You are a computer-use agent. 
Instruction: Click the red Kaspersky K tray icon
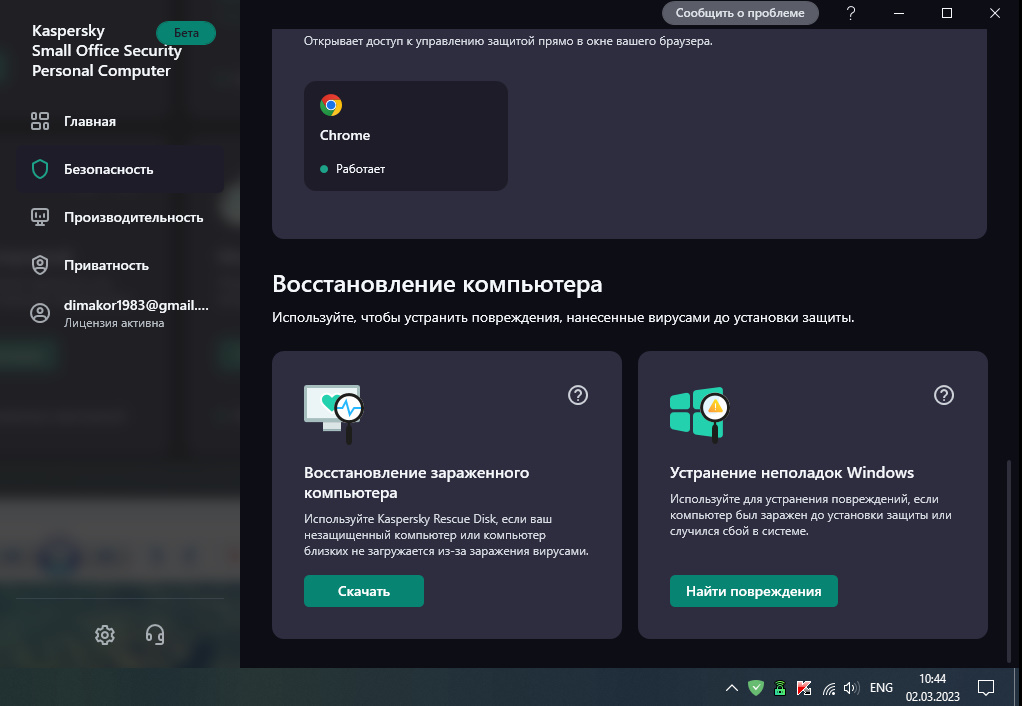pyautogui.click(x=804, y=688)
